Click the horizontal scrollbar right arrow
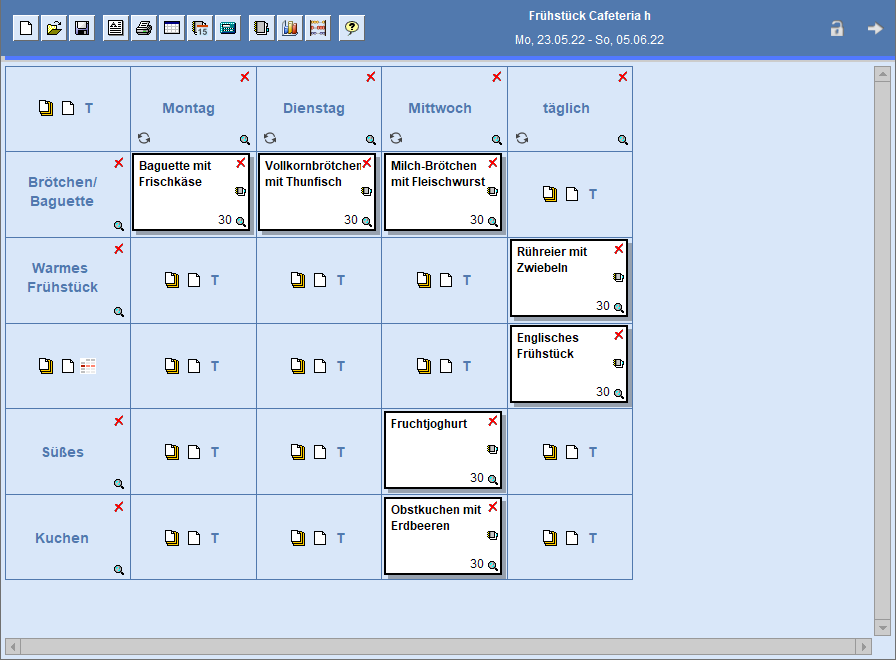The image size is (896, 660). pyautogui.click(x=864, y=646)
